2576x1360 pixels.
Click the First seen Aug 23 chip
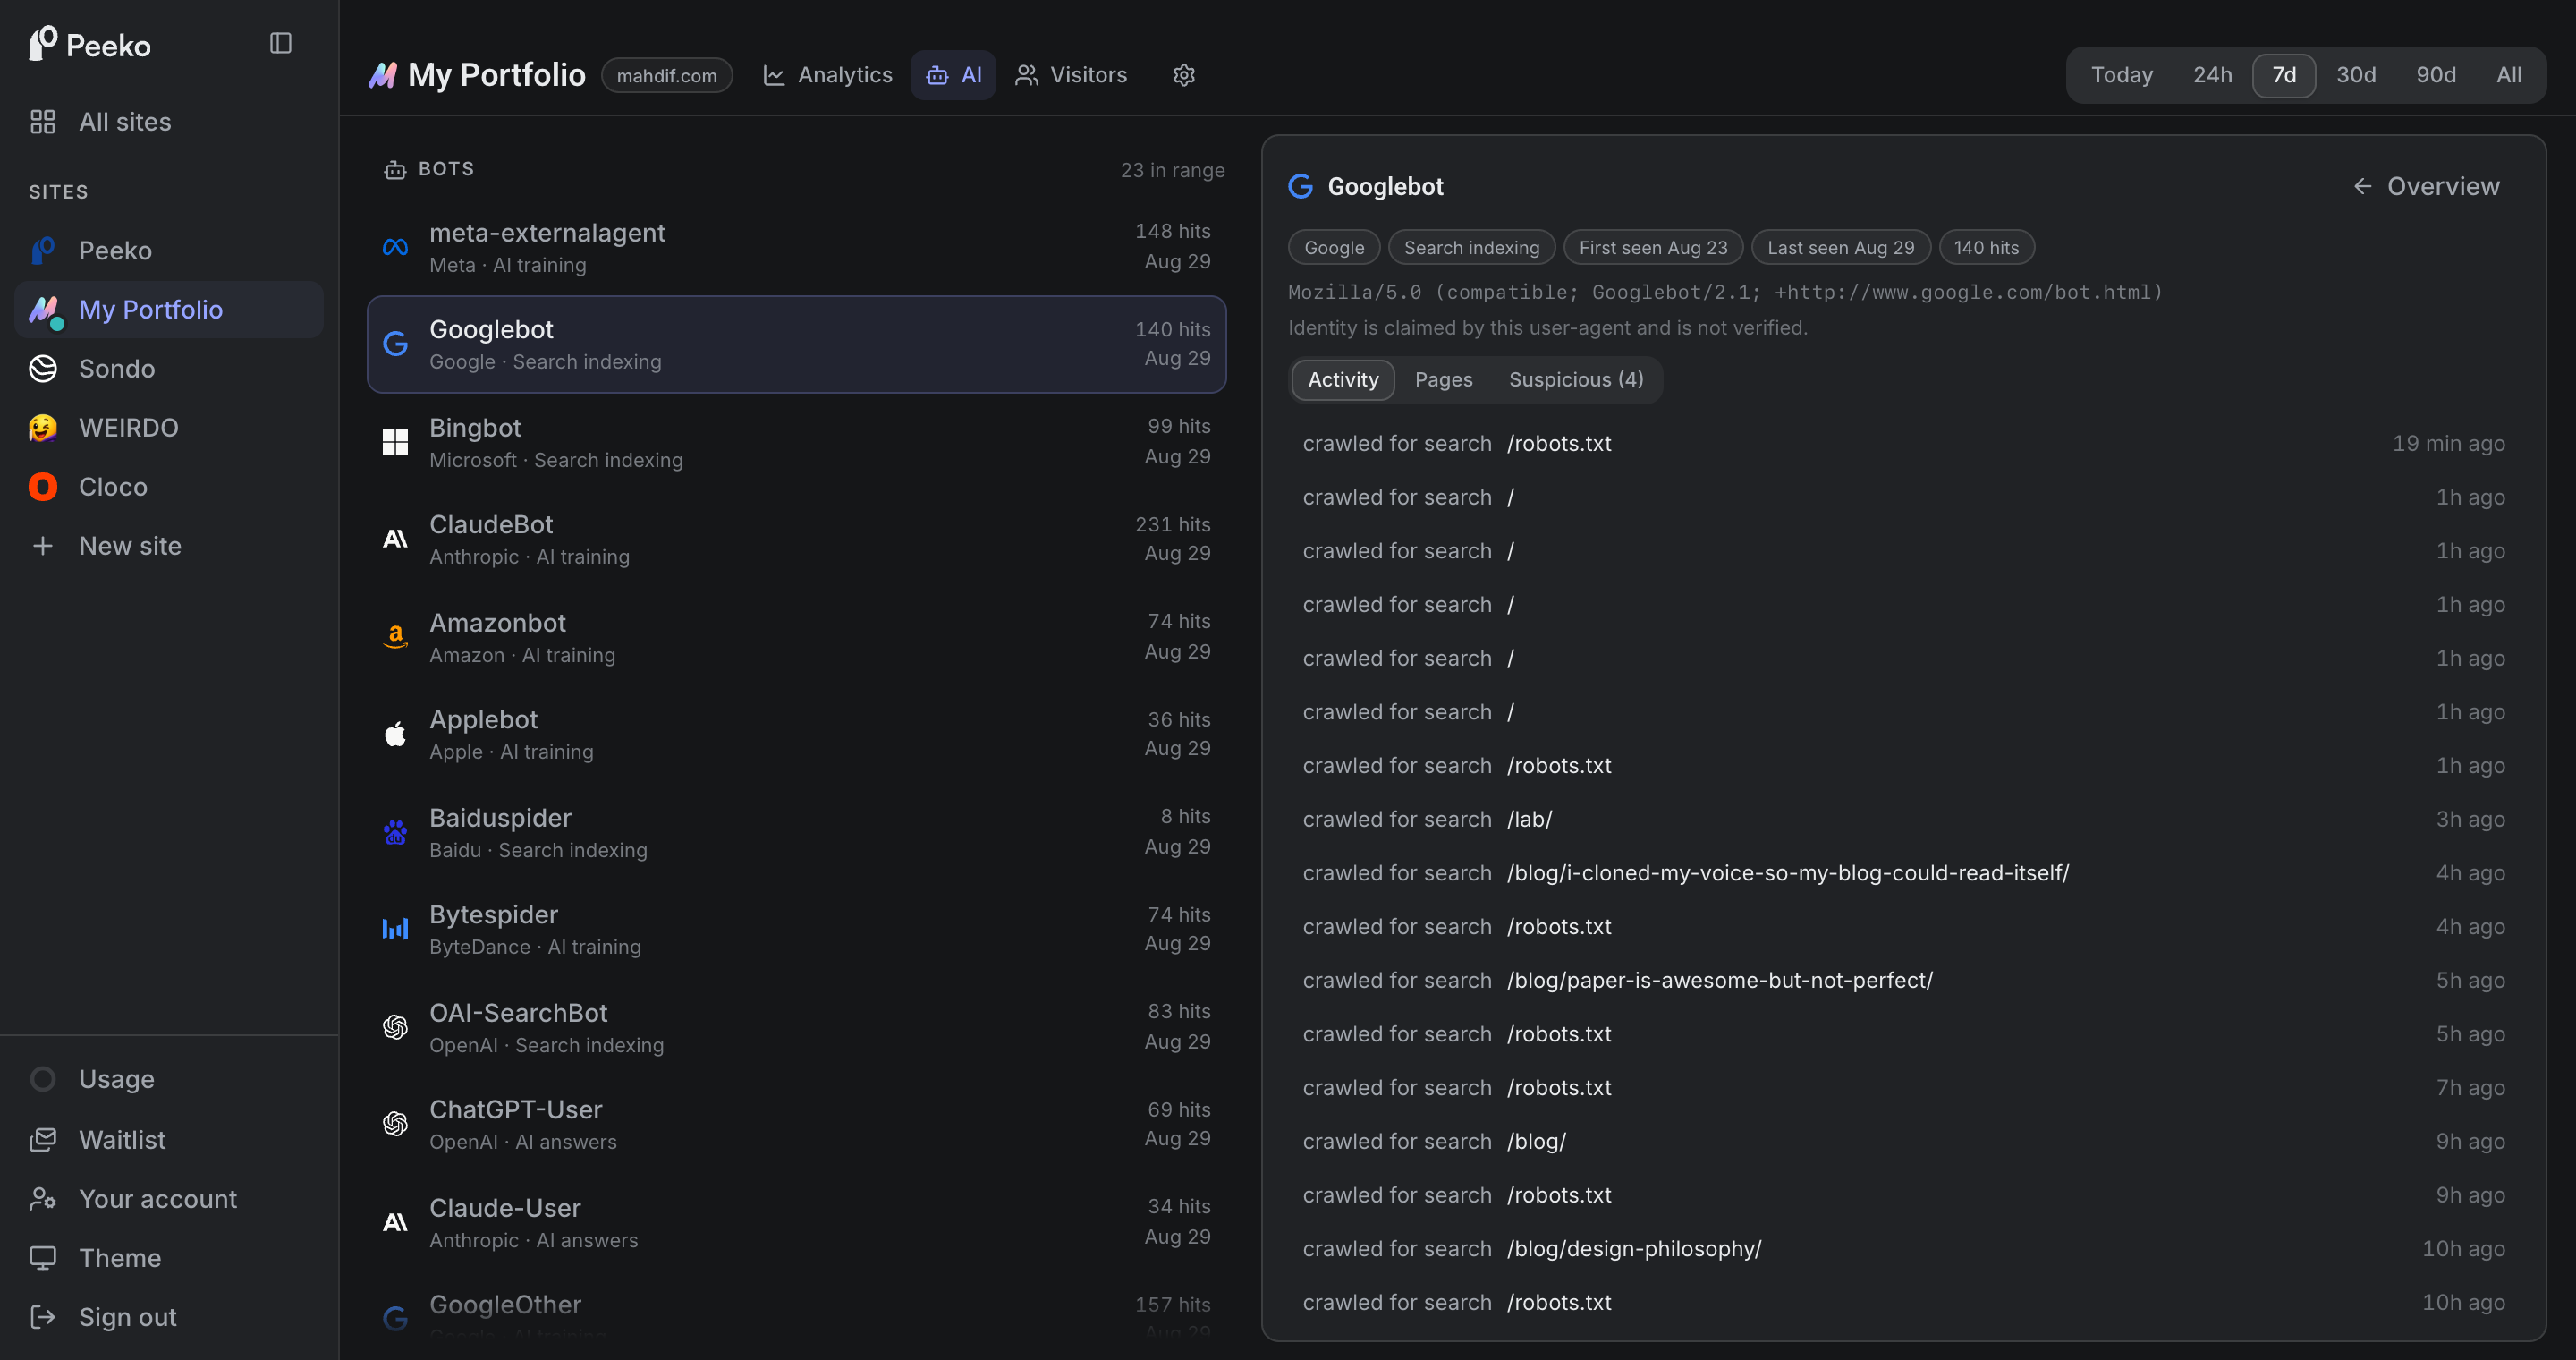pyautogui.click(x=1653, y=247)
